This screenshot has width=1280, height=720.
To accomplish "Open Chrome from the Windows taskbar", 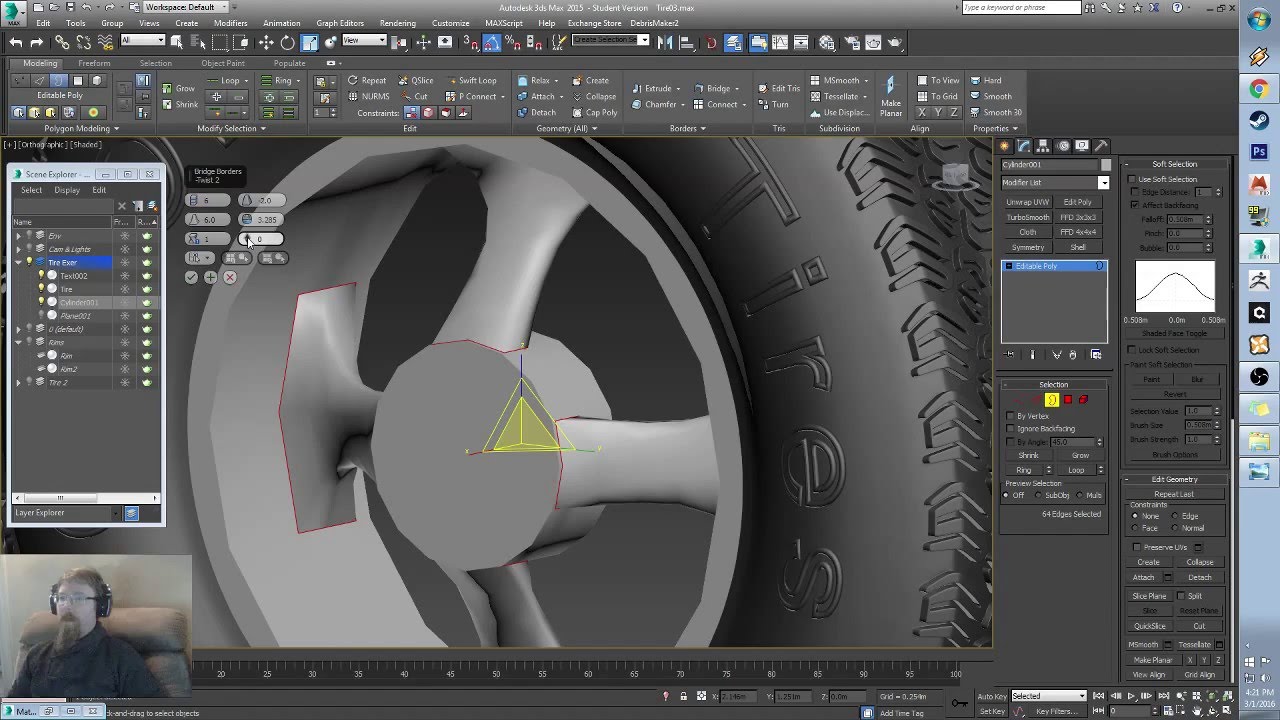I will tap(1259, 89).
